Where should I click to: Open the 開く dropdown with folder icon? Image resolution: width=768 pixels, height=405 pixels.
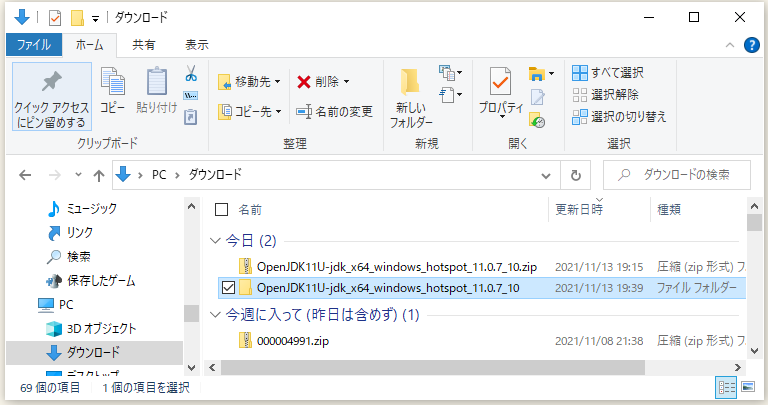(x=541, y=73)
